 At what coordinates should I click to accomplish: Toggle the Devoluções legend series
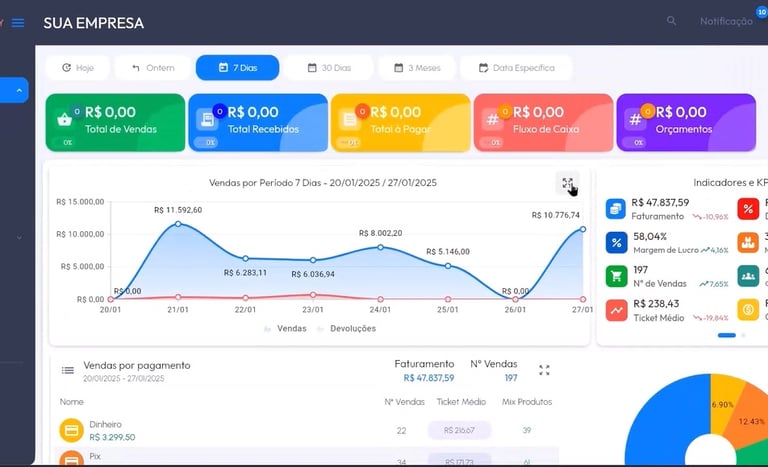(346, 328)
